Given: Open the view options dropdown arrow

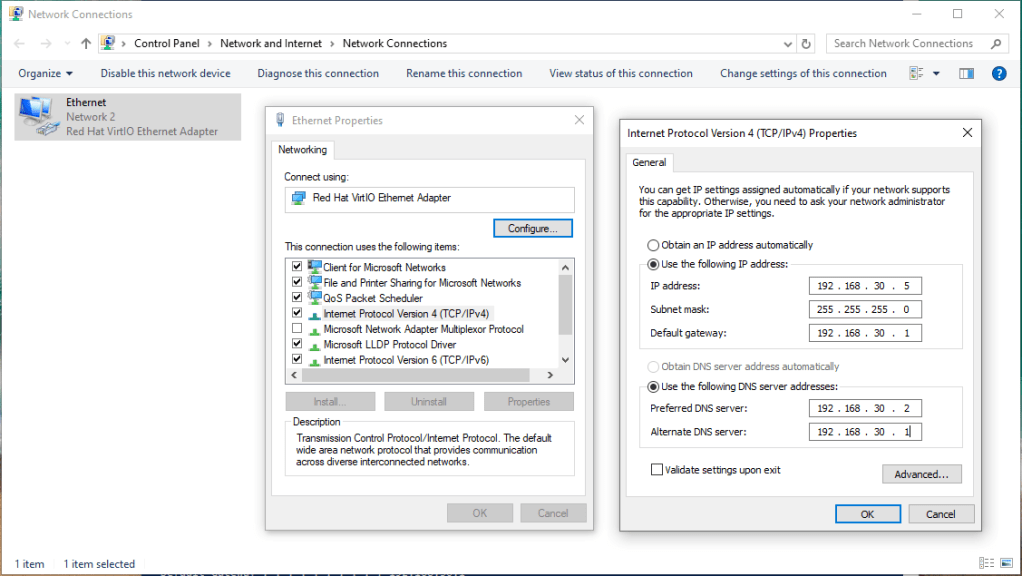Looking at the screenshot, I should click(936, 73).
